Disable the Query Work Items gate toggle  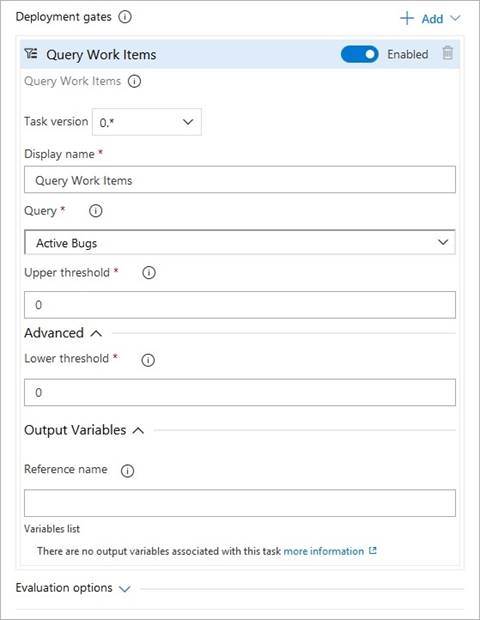pyautogui.click(x=359, y=54)
